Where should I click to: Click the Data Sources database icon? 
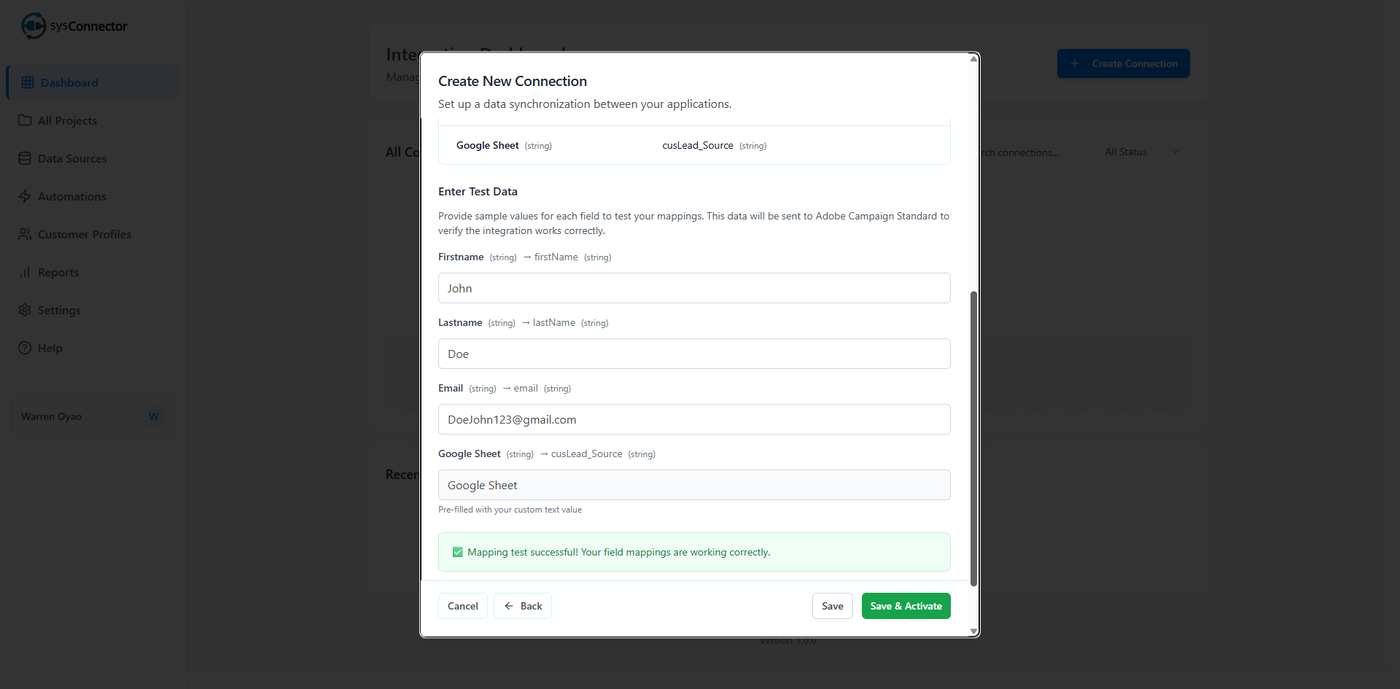tap(25, 159)
